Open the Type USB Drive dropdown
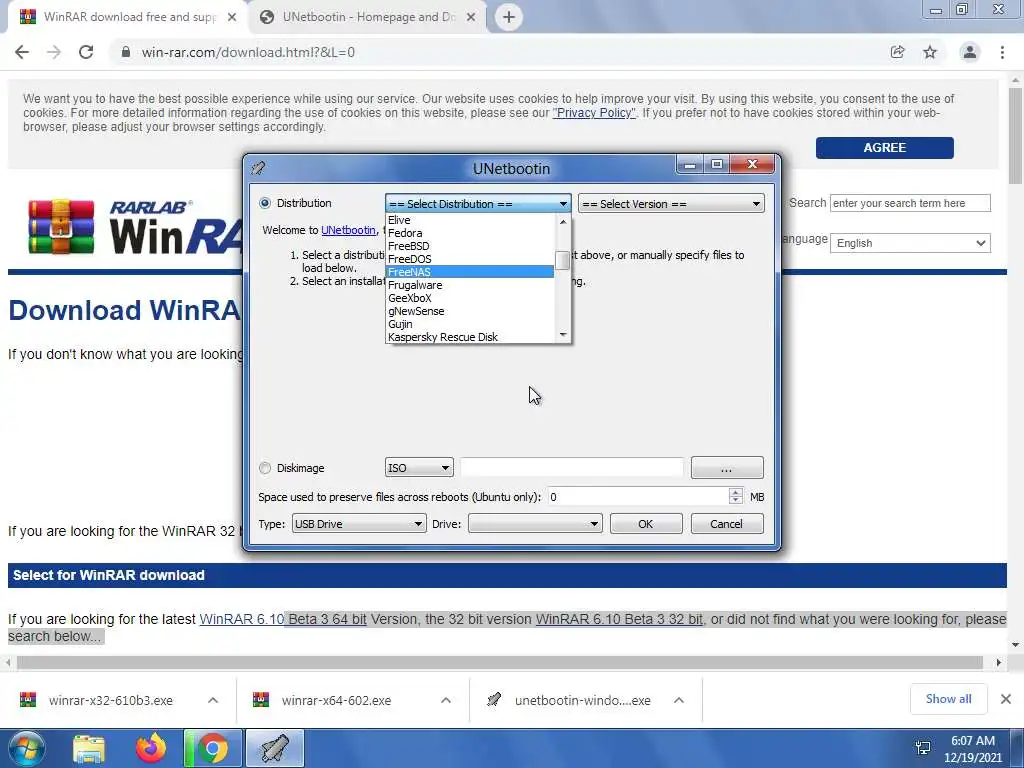1024x768 pixels. coord(359,524)
